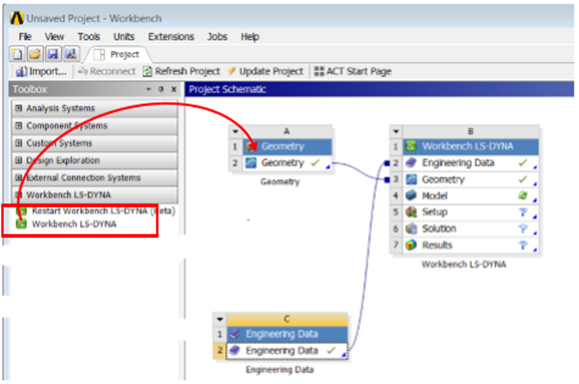
Task: Click Geometry system name below system A
Action: 280,182
